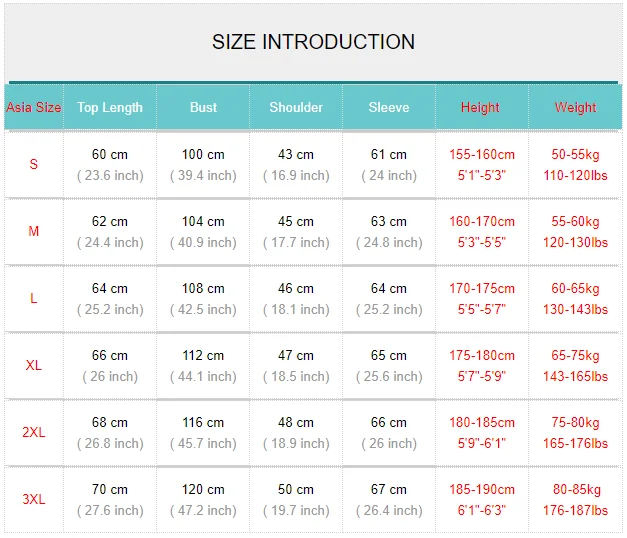Viewport: 627px width, 538px height.
Task: Click the 100 cm bust cell
Action: point(203,154)
